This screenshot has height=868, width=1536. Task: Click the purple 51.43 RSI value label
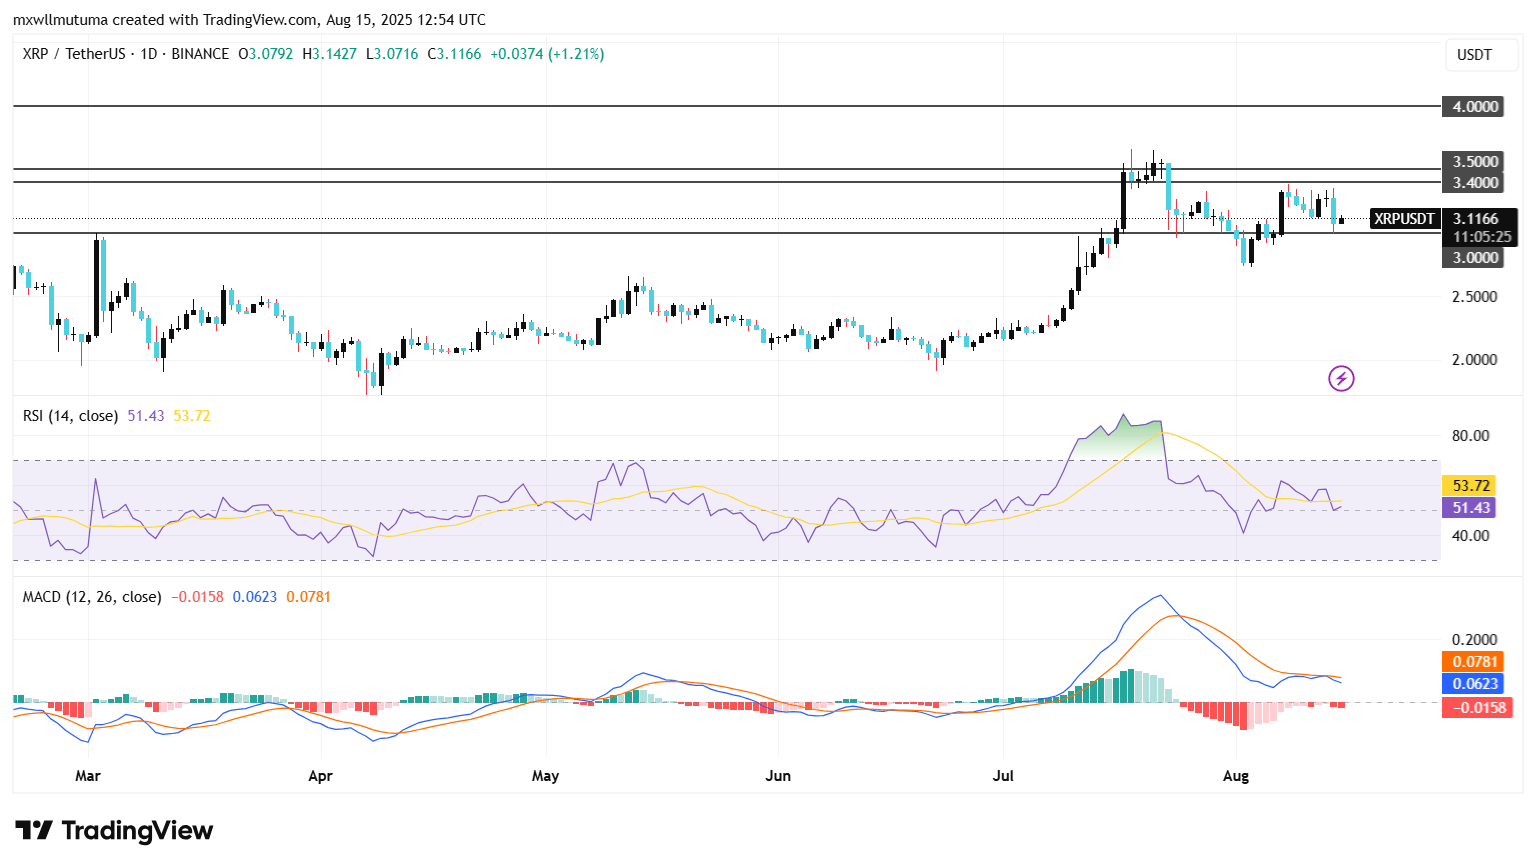point(1469,508)
